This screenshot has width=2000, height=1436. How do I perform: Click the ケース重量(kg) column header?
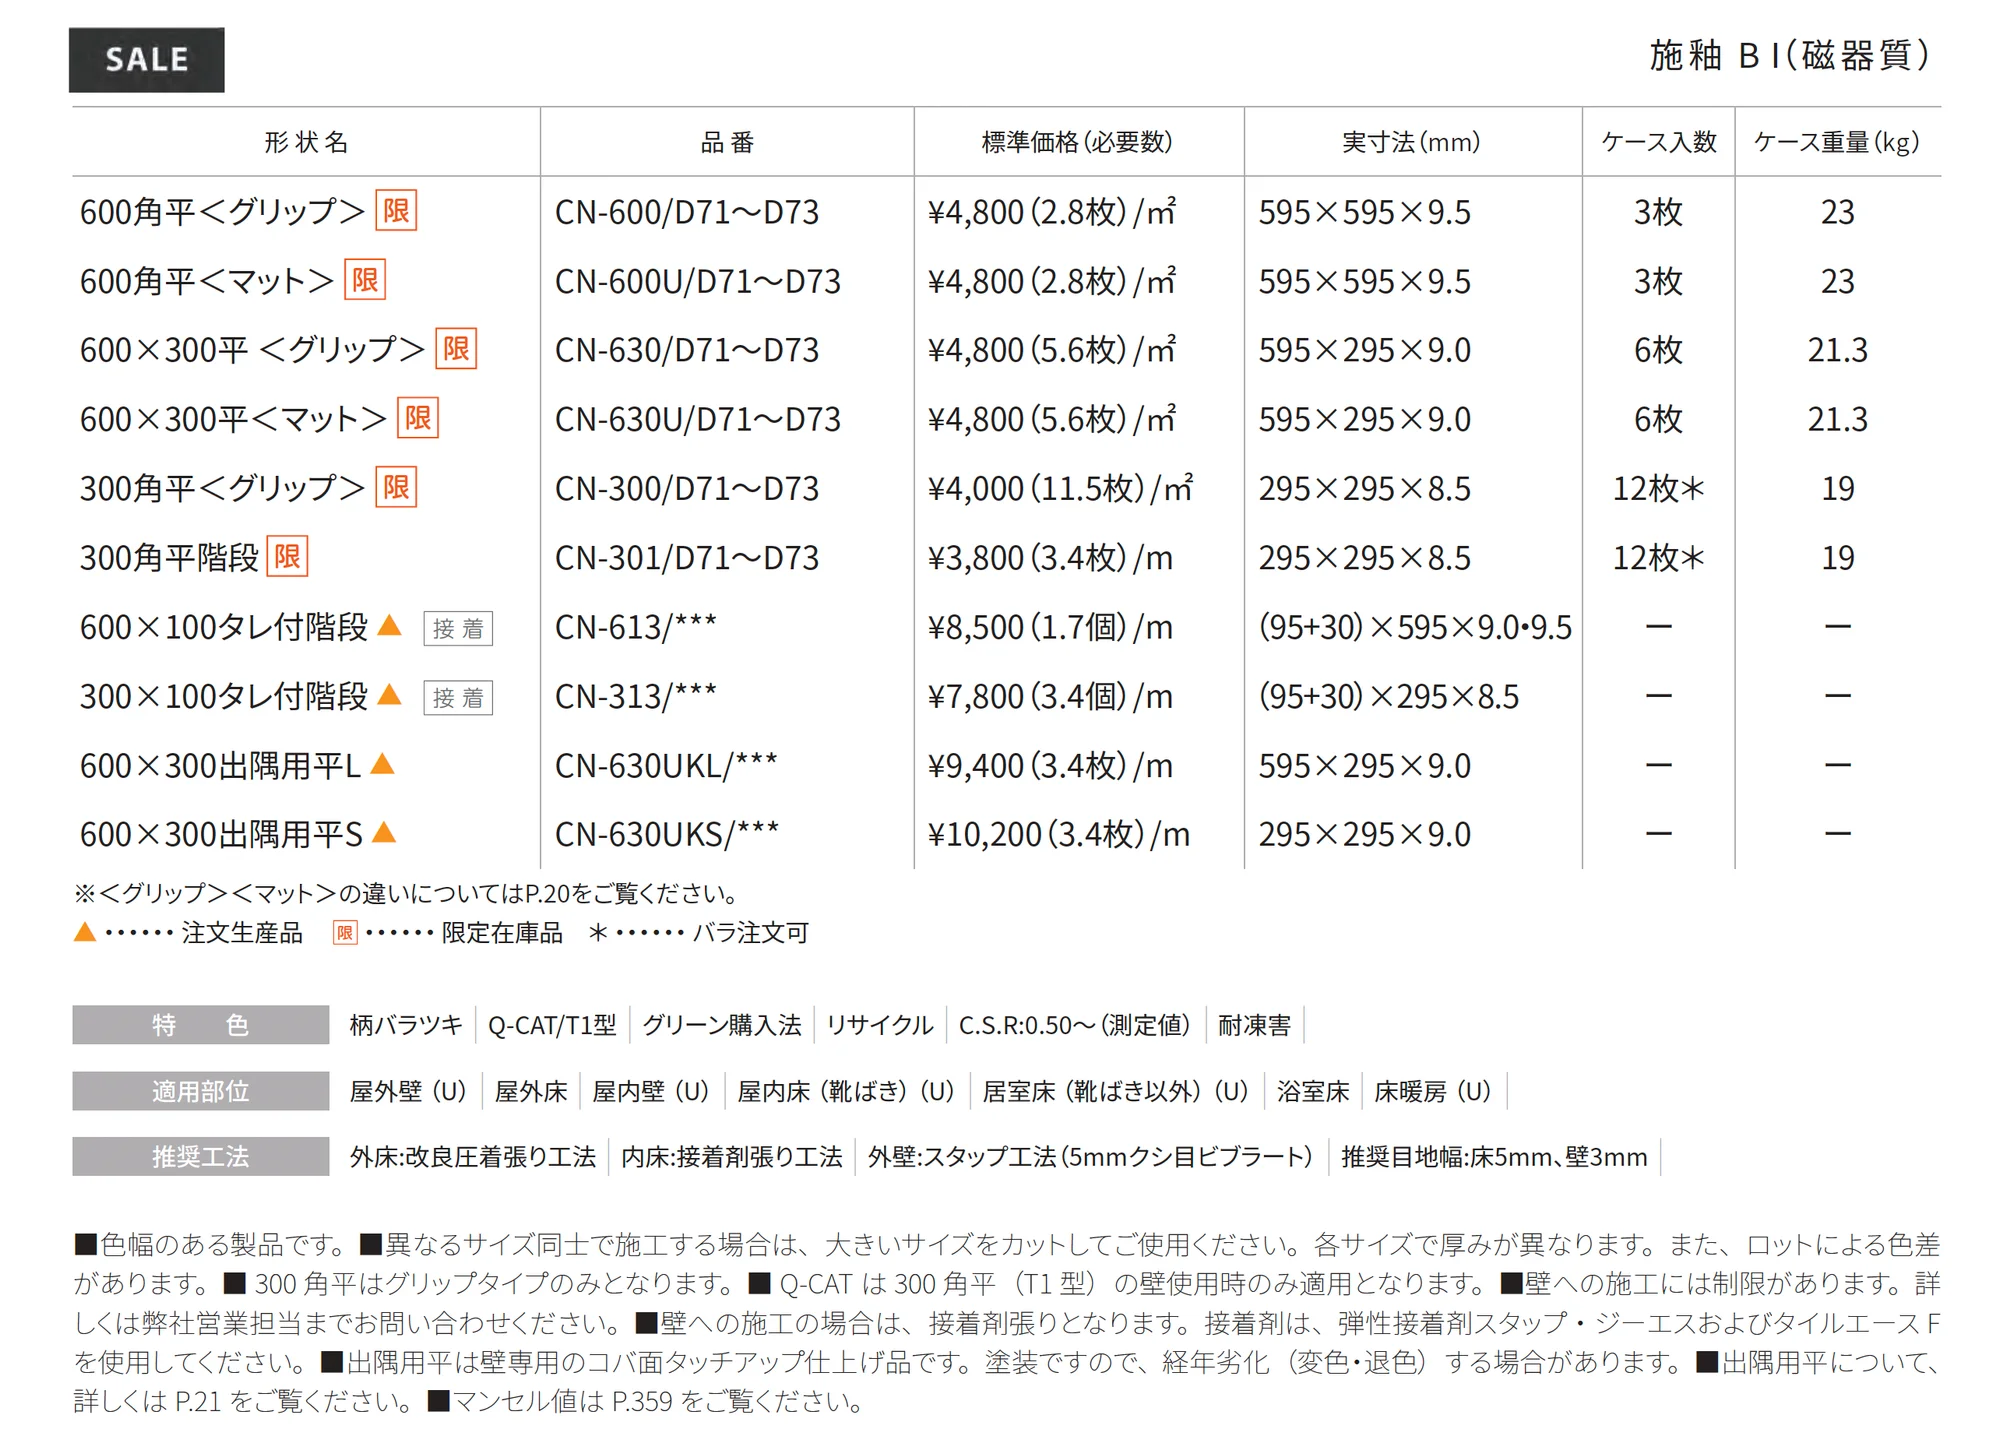point(1837,143)
